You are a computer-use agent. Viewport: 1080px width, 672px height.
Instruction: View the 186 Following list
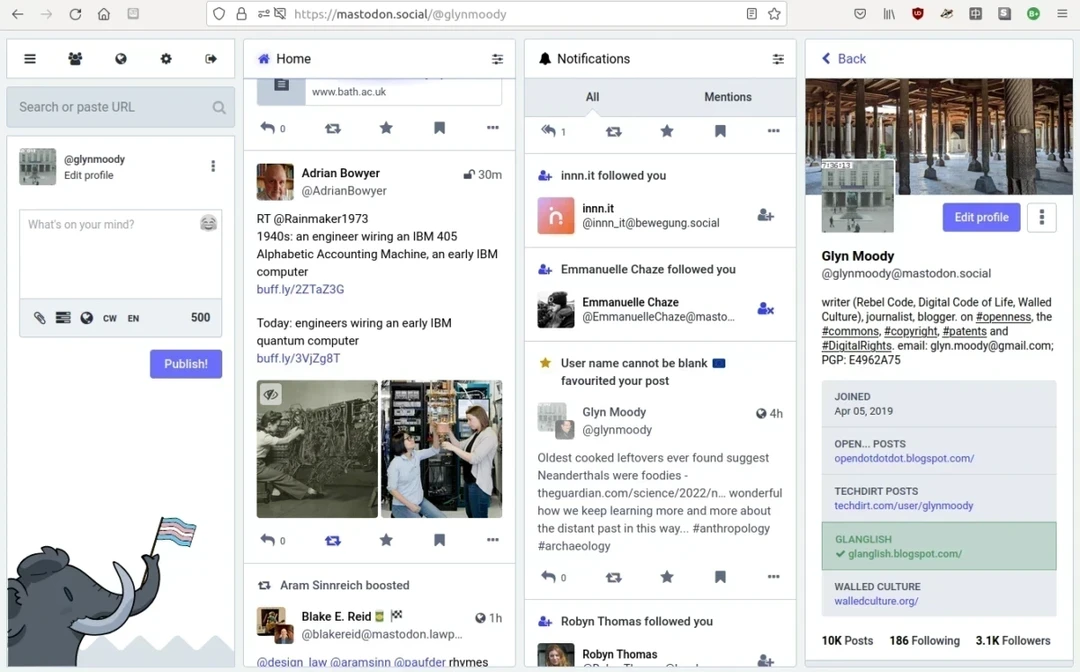924,640
